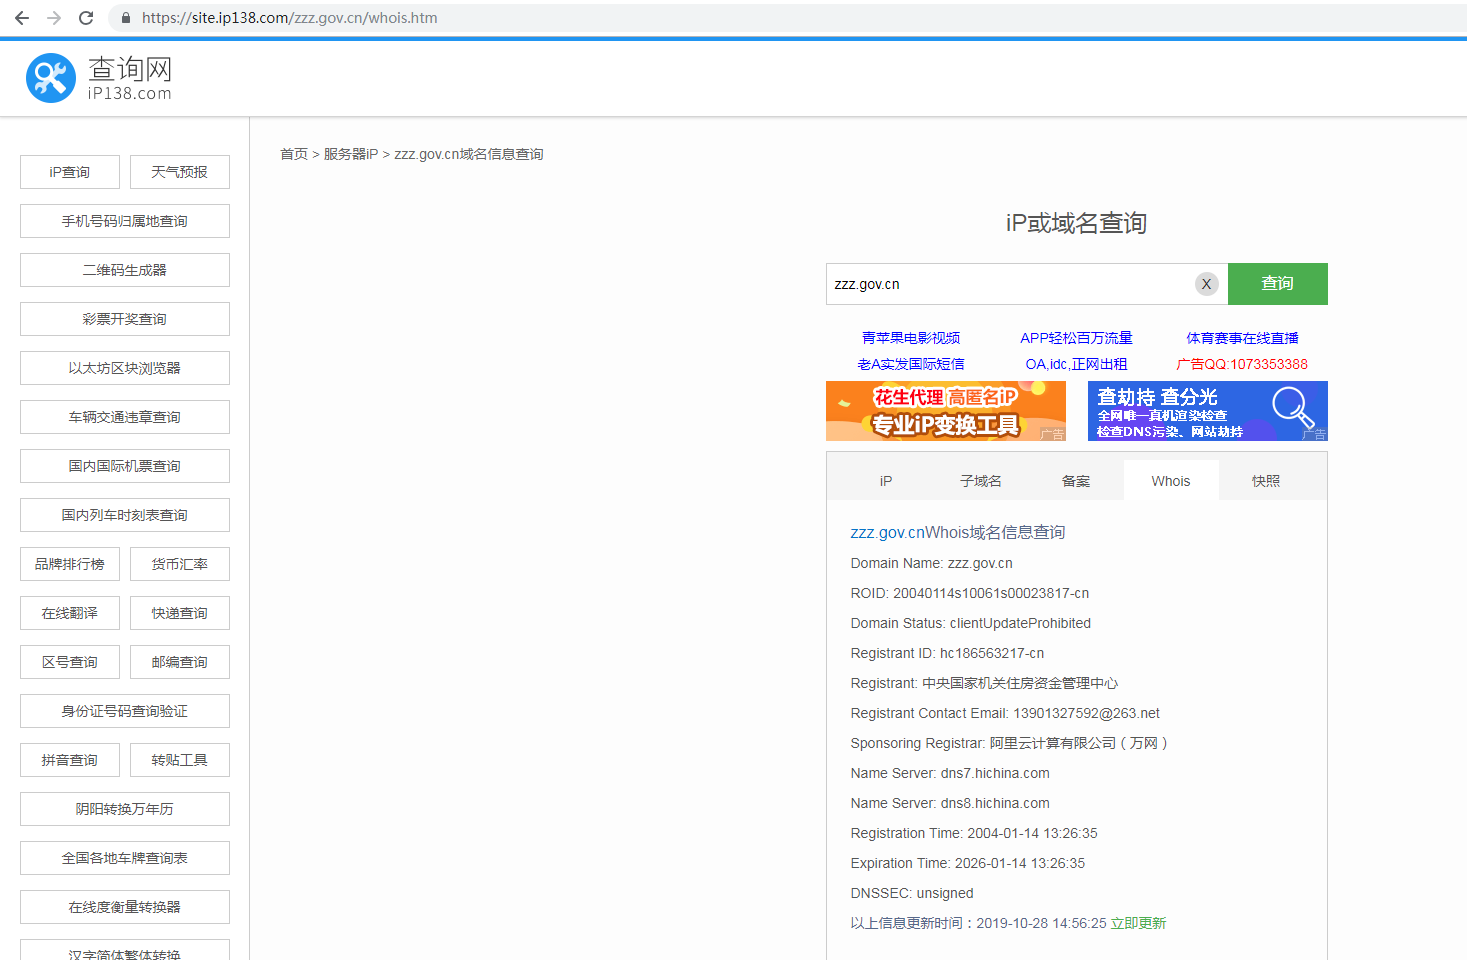This screenshot has width=1467, height=960.
Task: Open 品牌排行榜 sidebar button
Action: [x=70, y=564]
